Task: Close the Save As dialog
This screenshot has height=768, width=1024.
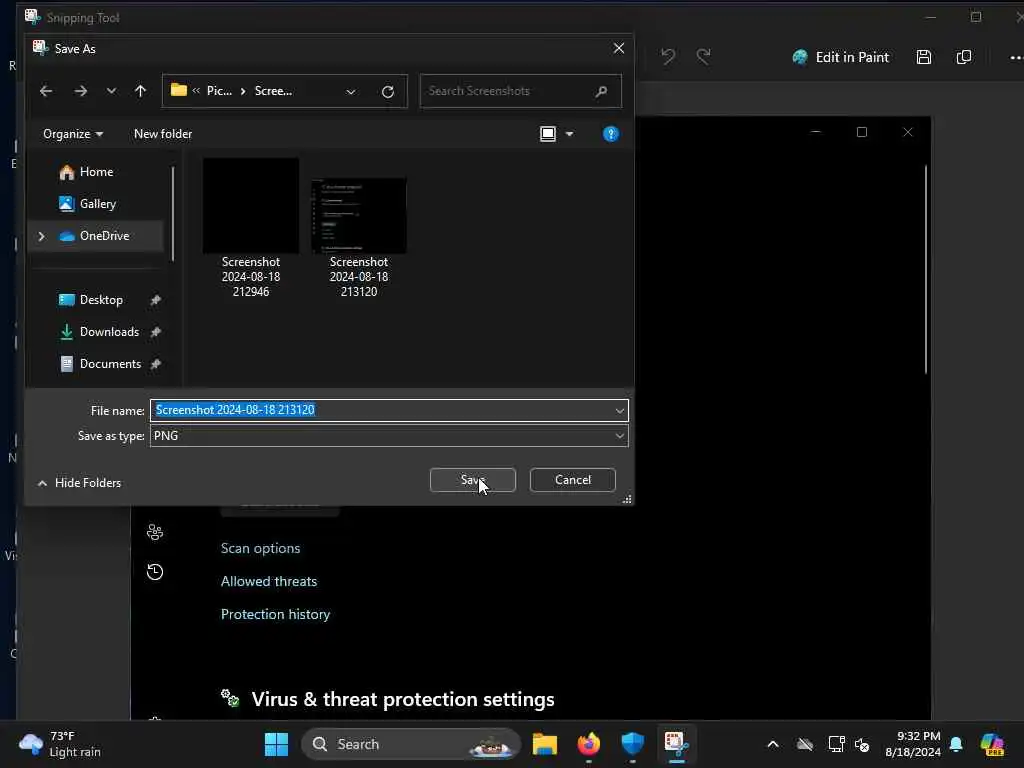Action: 618,48
